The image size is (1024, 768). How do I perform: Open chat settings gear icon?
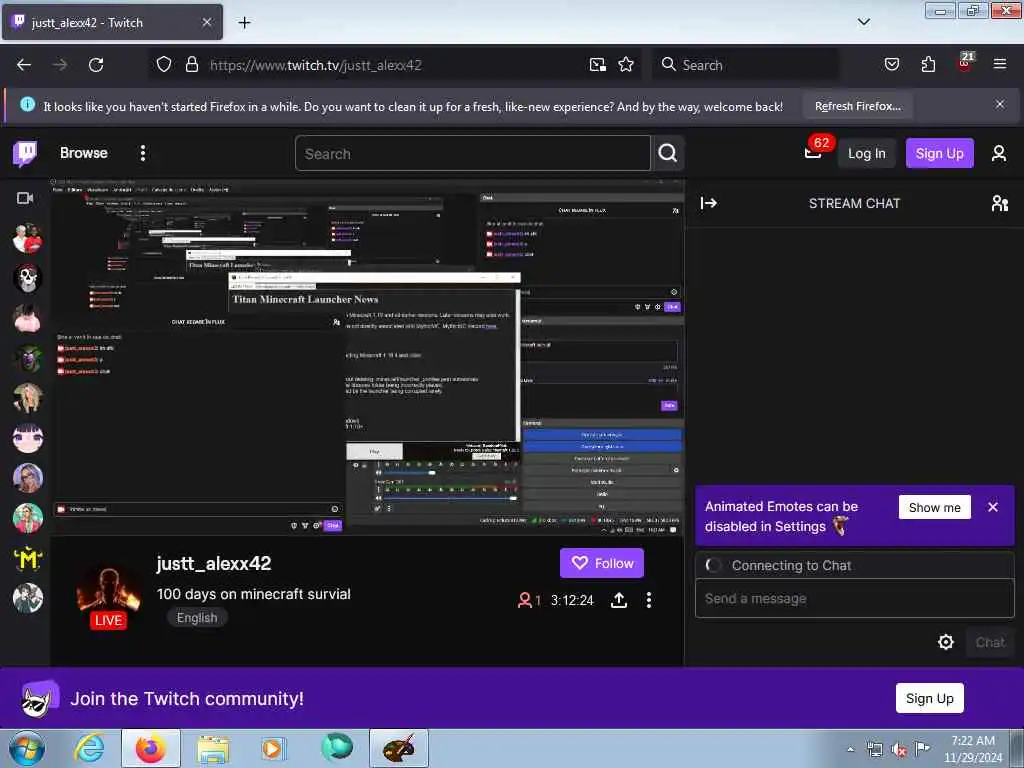(946, 642)
